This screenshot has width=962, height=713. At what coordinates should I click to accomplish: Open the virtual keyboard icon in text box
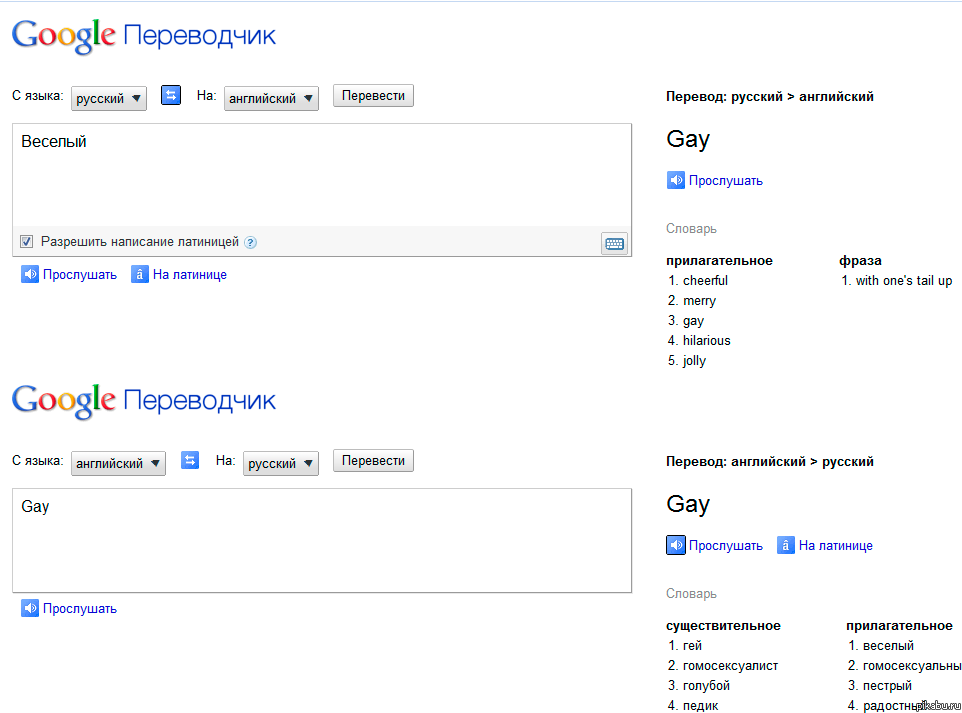614,242
